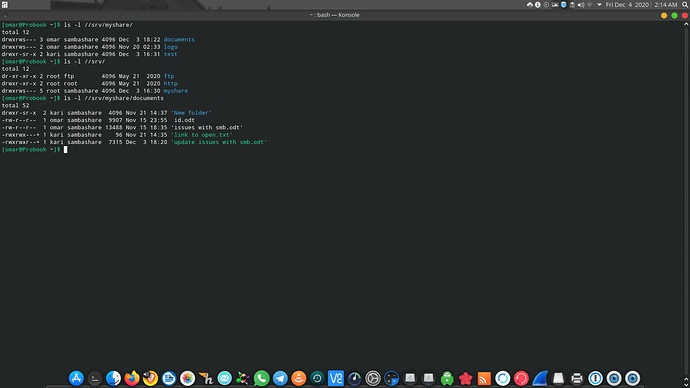
Task: Click the terminal cursor at last prompt
Action: coord(66,150)
